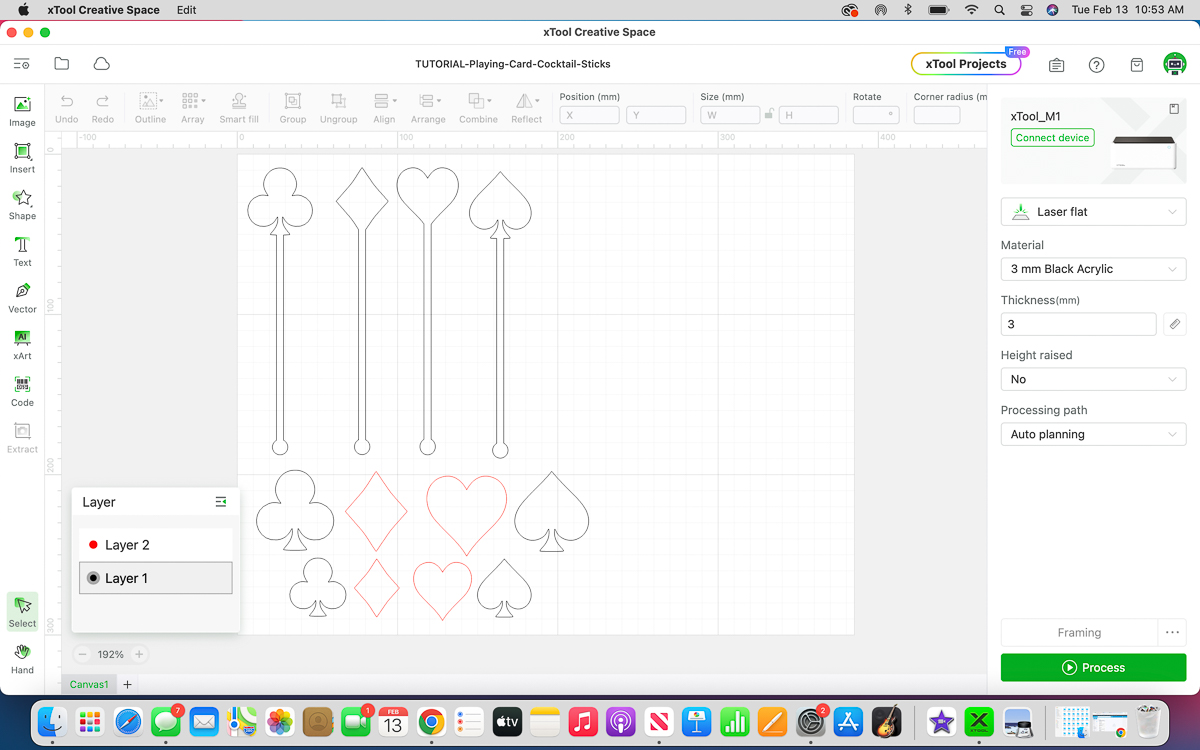The height and width of the screenshot is (750, 1200).
Task: Click the plus to increase zoom level
Action: click(139, 654)
